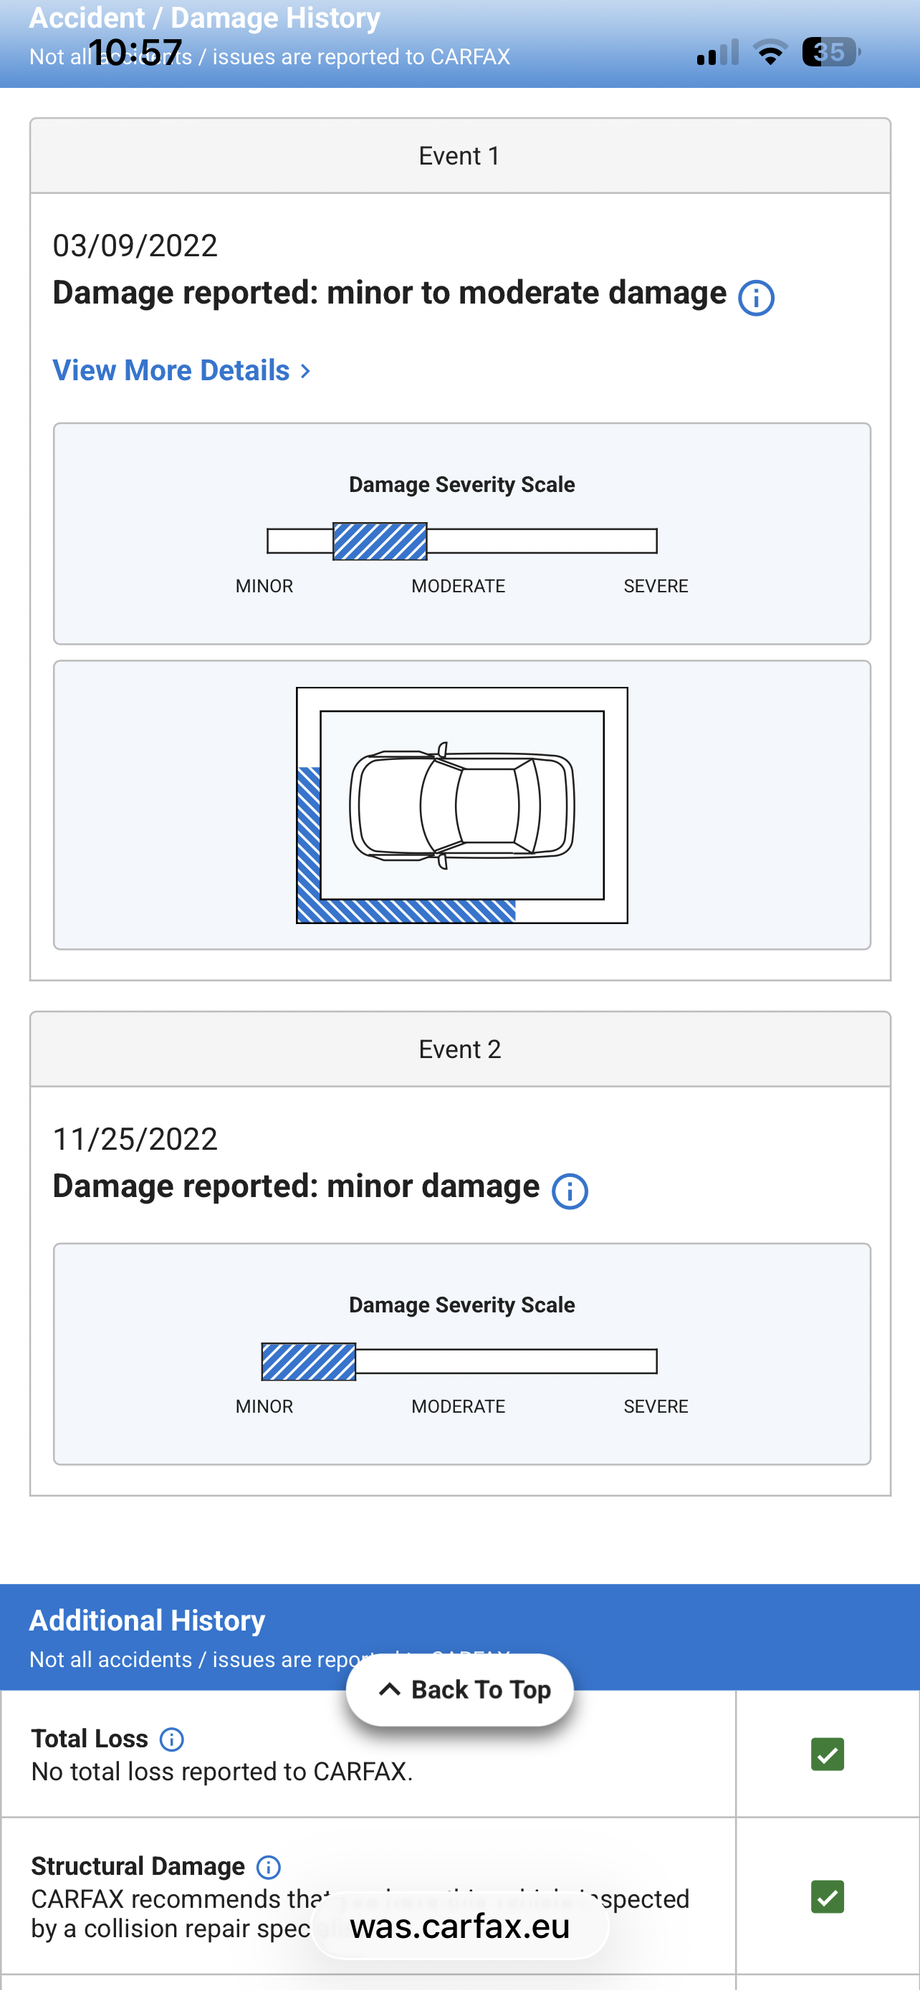This screenshot has width=920, height=1990.
Task: Open the Event 1 header
Action: point(460,156)
